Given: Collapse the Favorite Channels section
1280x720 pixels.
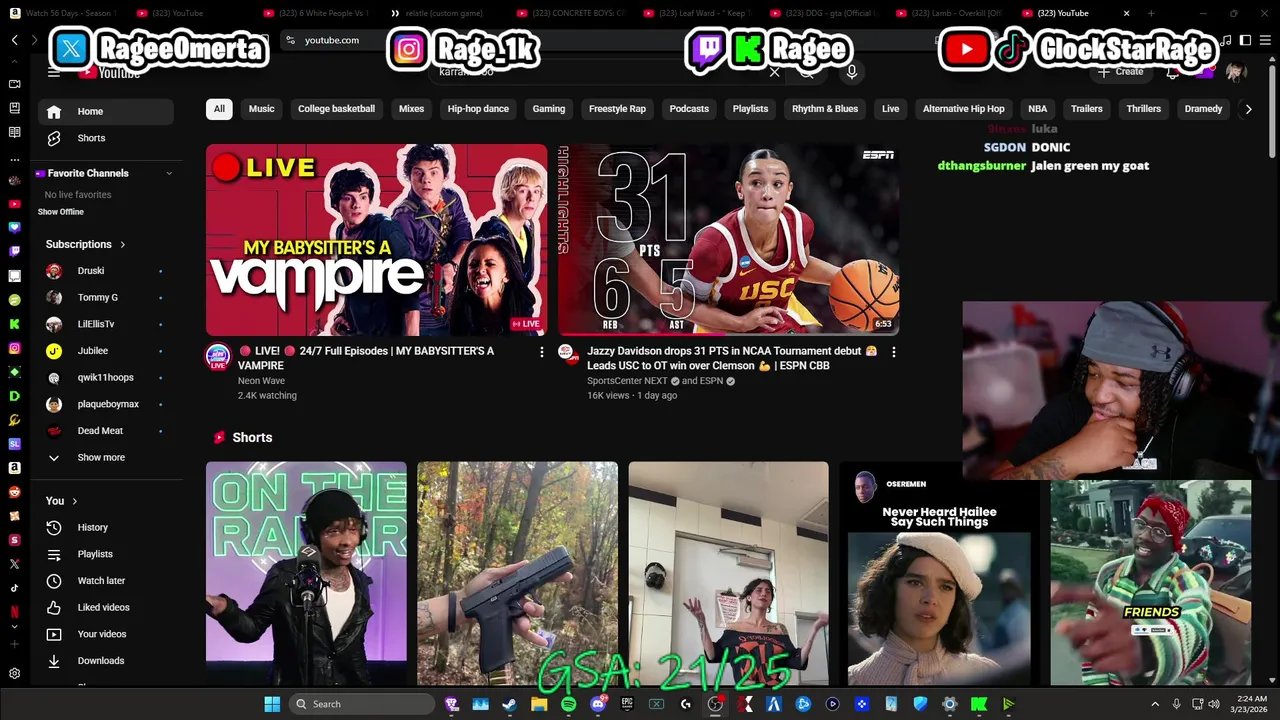Looking at the screenshot, I should click(168, 173).
